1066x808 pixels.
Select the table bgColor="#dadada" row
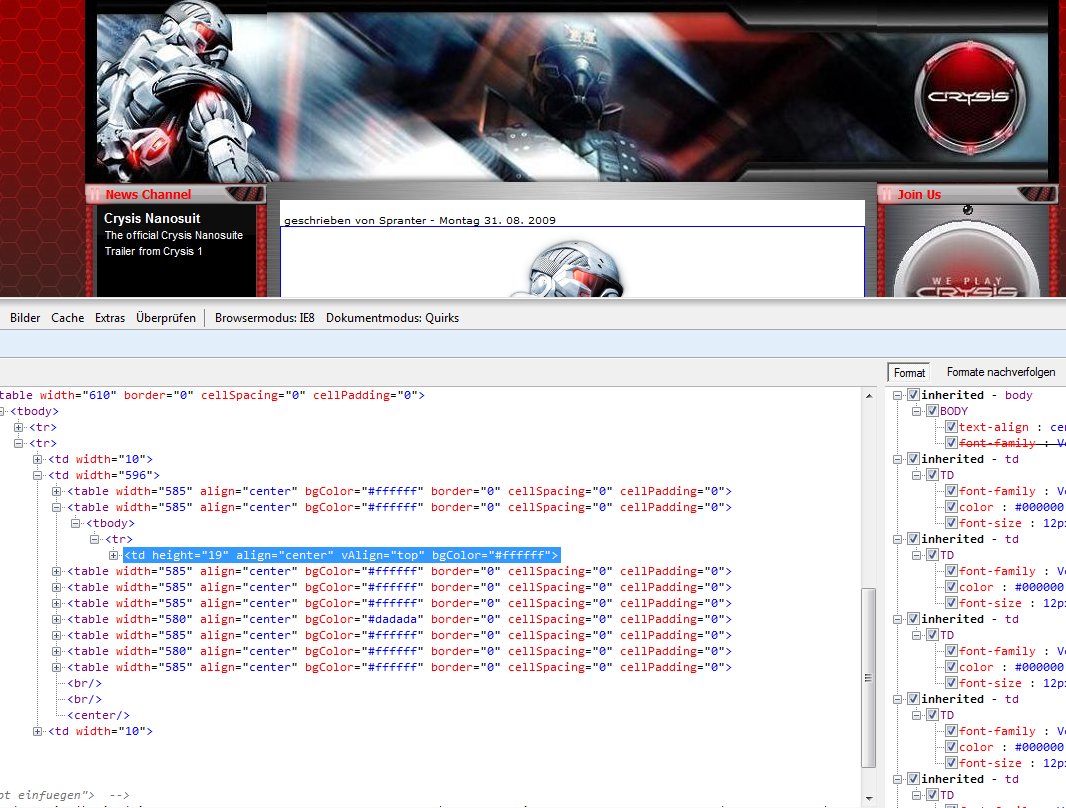coord(399,619)
